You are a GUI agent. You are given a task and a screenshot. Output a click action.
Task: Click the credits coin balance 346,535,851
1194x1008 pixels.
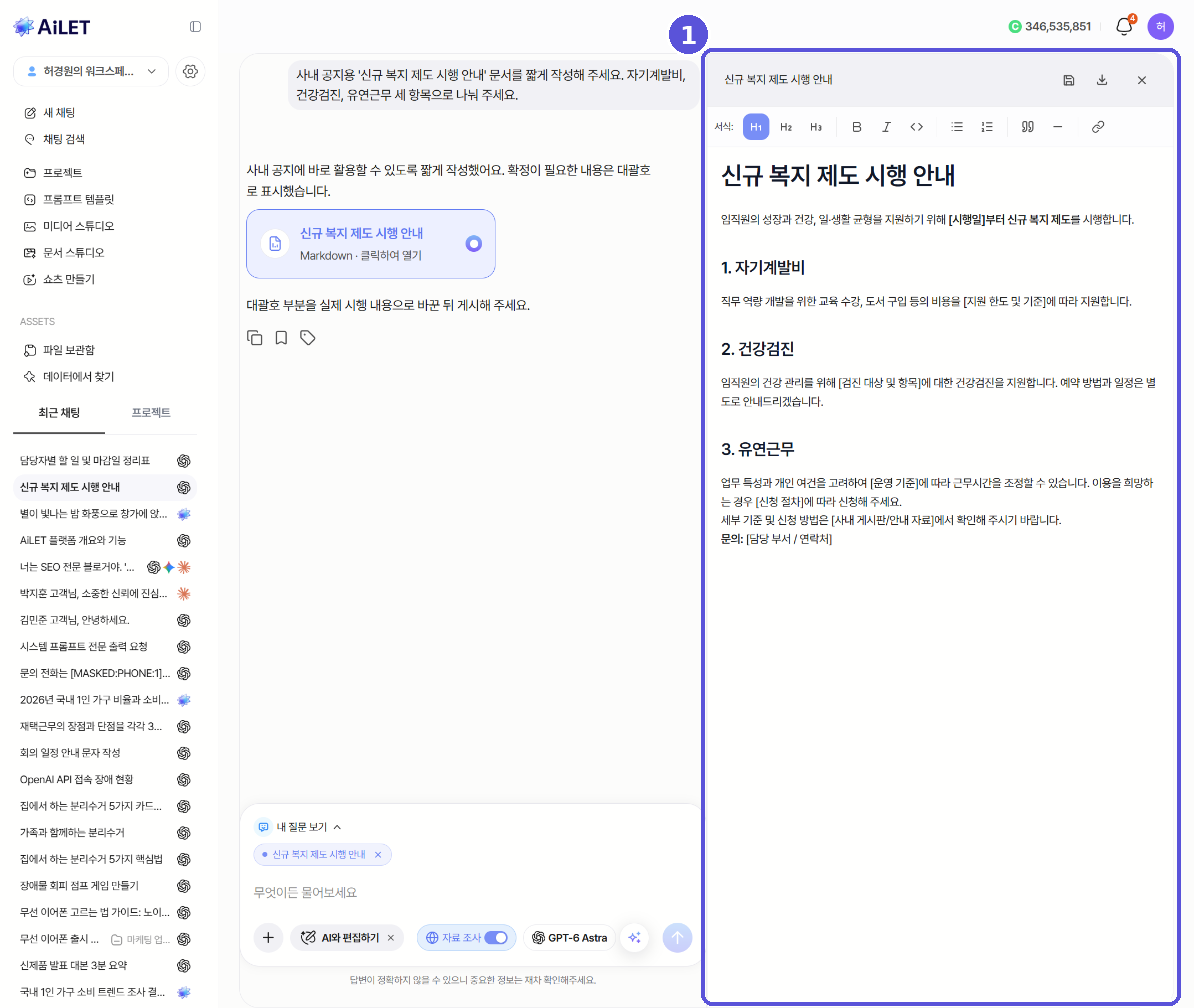pos(1049,27)
